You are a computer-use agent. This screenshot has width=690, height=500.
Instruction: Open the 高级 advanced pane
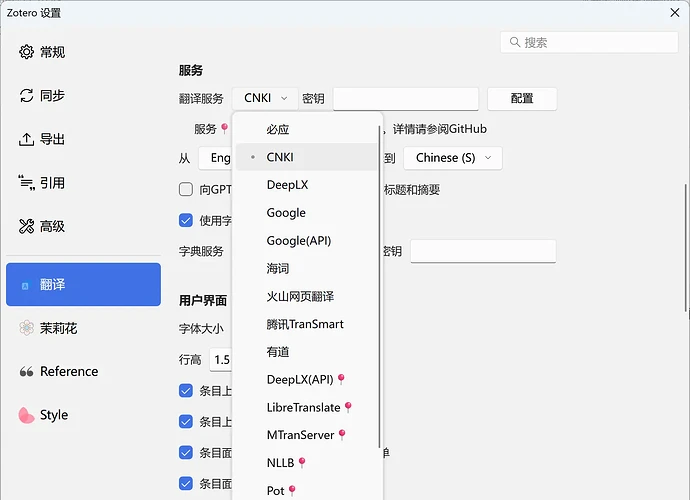[84, 226]
